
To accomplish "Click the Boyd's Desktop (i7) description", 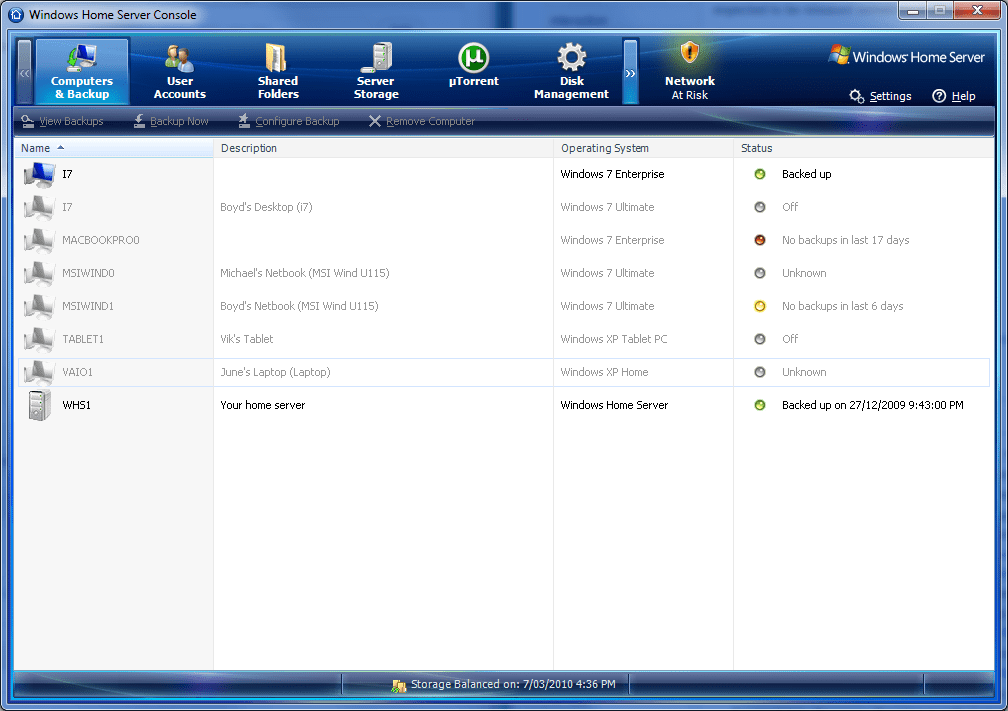I will (x=266, y=207).
